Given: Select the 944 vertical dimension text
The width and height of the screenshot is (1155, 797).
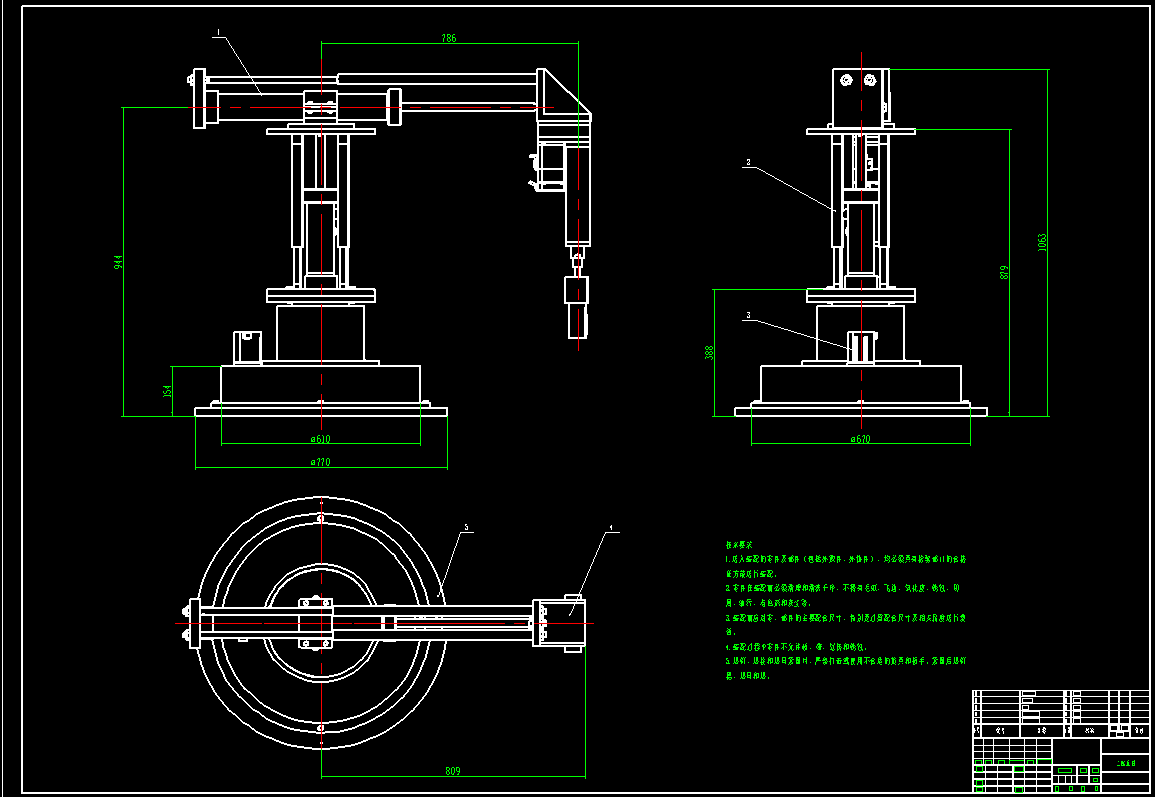Looking at the screenshot, I should pyautogui.click(x=118, y=262).
